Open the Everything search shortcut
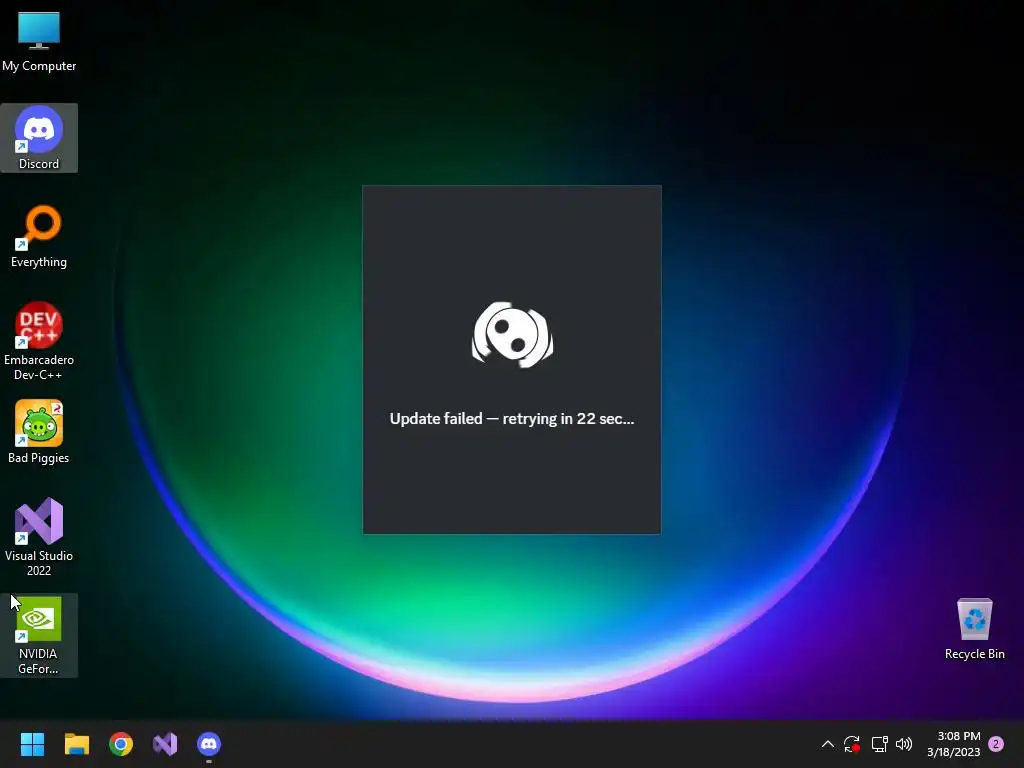Screen dimensions: 1024x768 pos(39,236)
